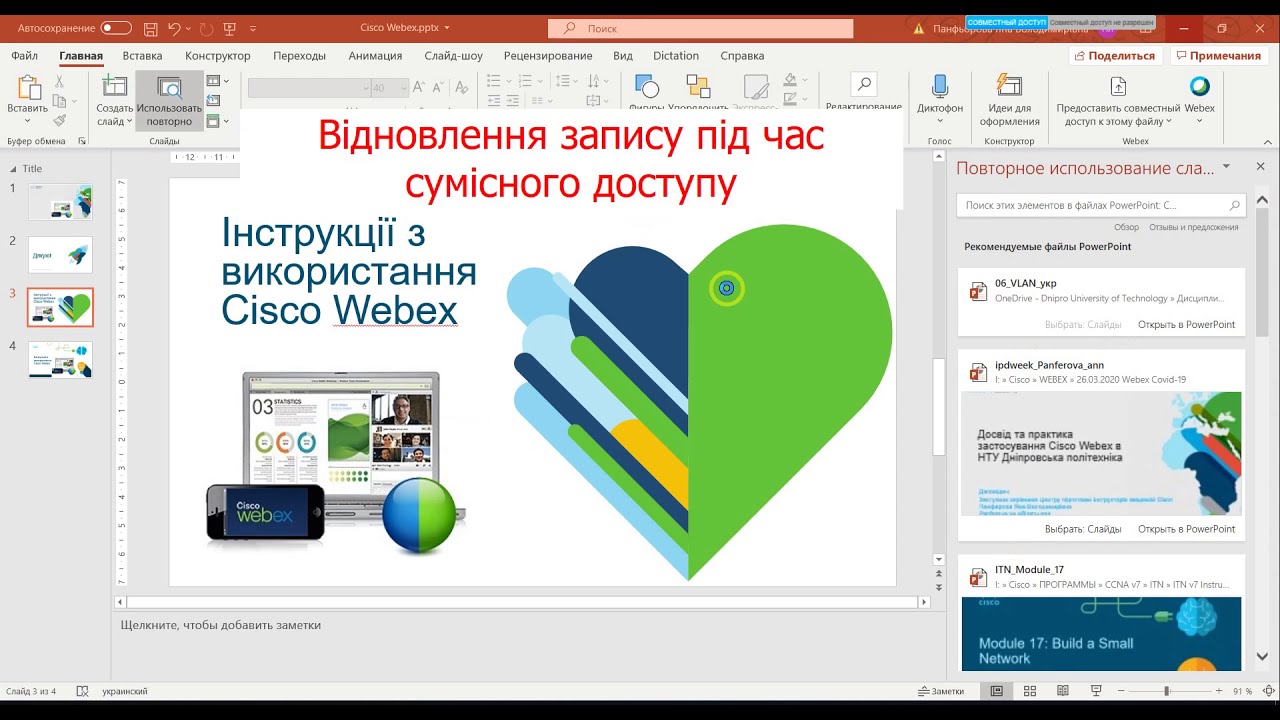1280x720 pixels.
Task: Click Выбрать: Слайды for ipdweek_Panferova_ann
Action: 1083,529
